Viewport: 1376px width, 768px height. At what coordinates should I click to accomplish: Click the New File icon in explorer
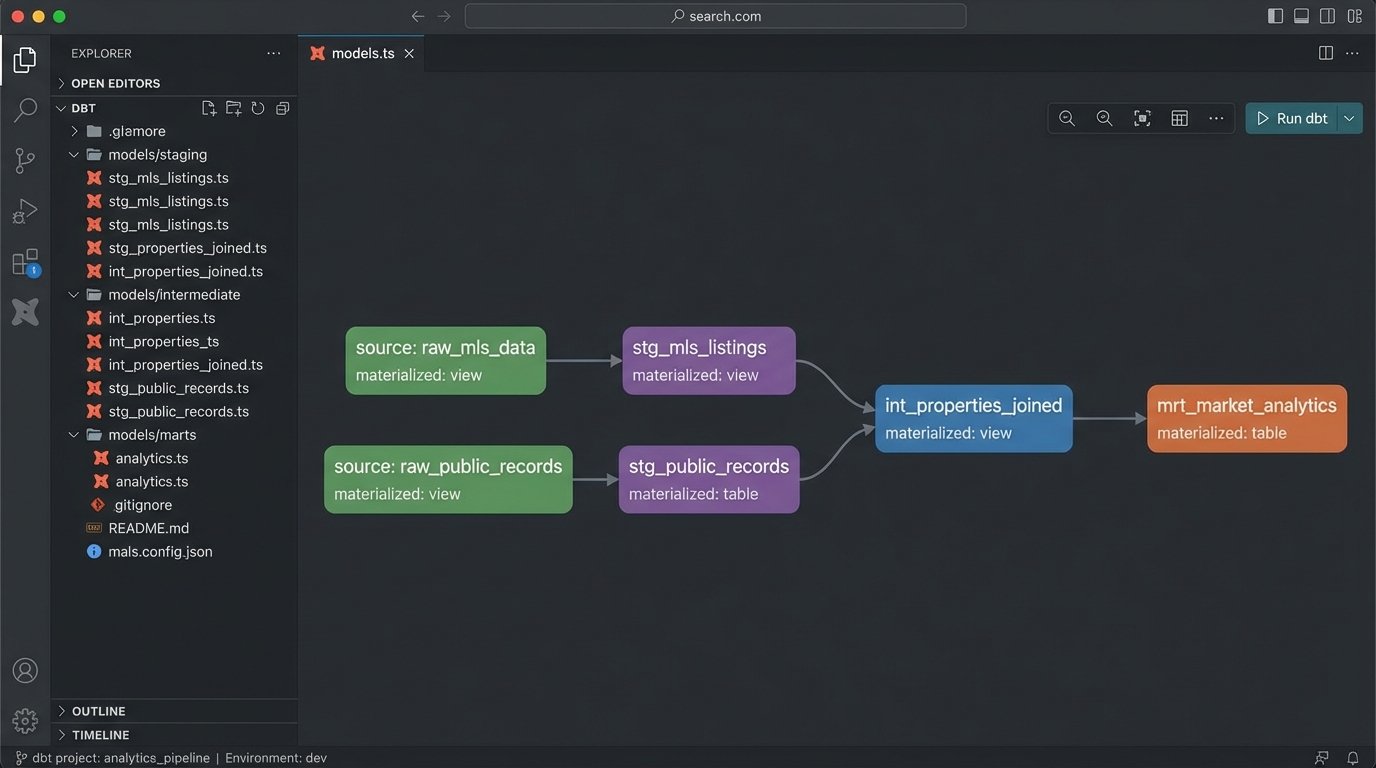pos(208,108)
